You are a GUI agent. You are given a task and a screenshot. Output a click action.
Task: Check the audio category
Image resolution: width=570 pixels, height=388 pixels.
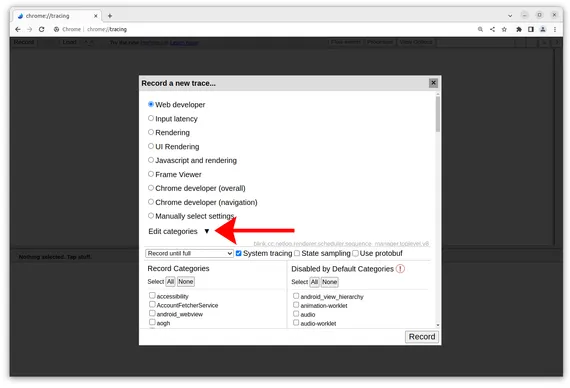[x=296, y=314]
